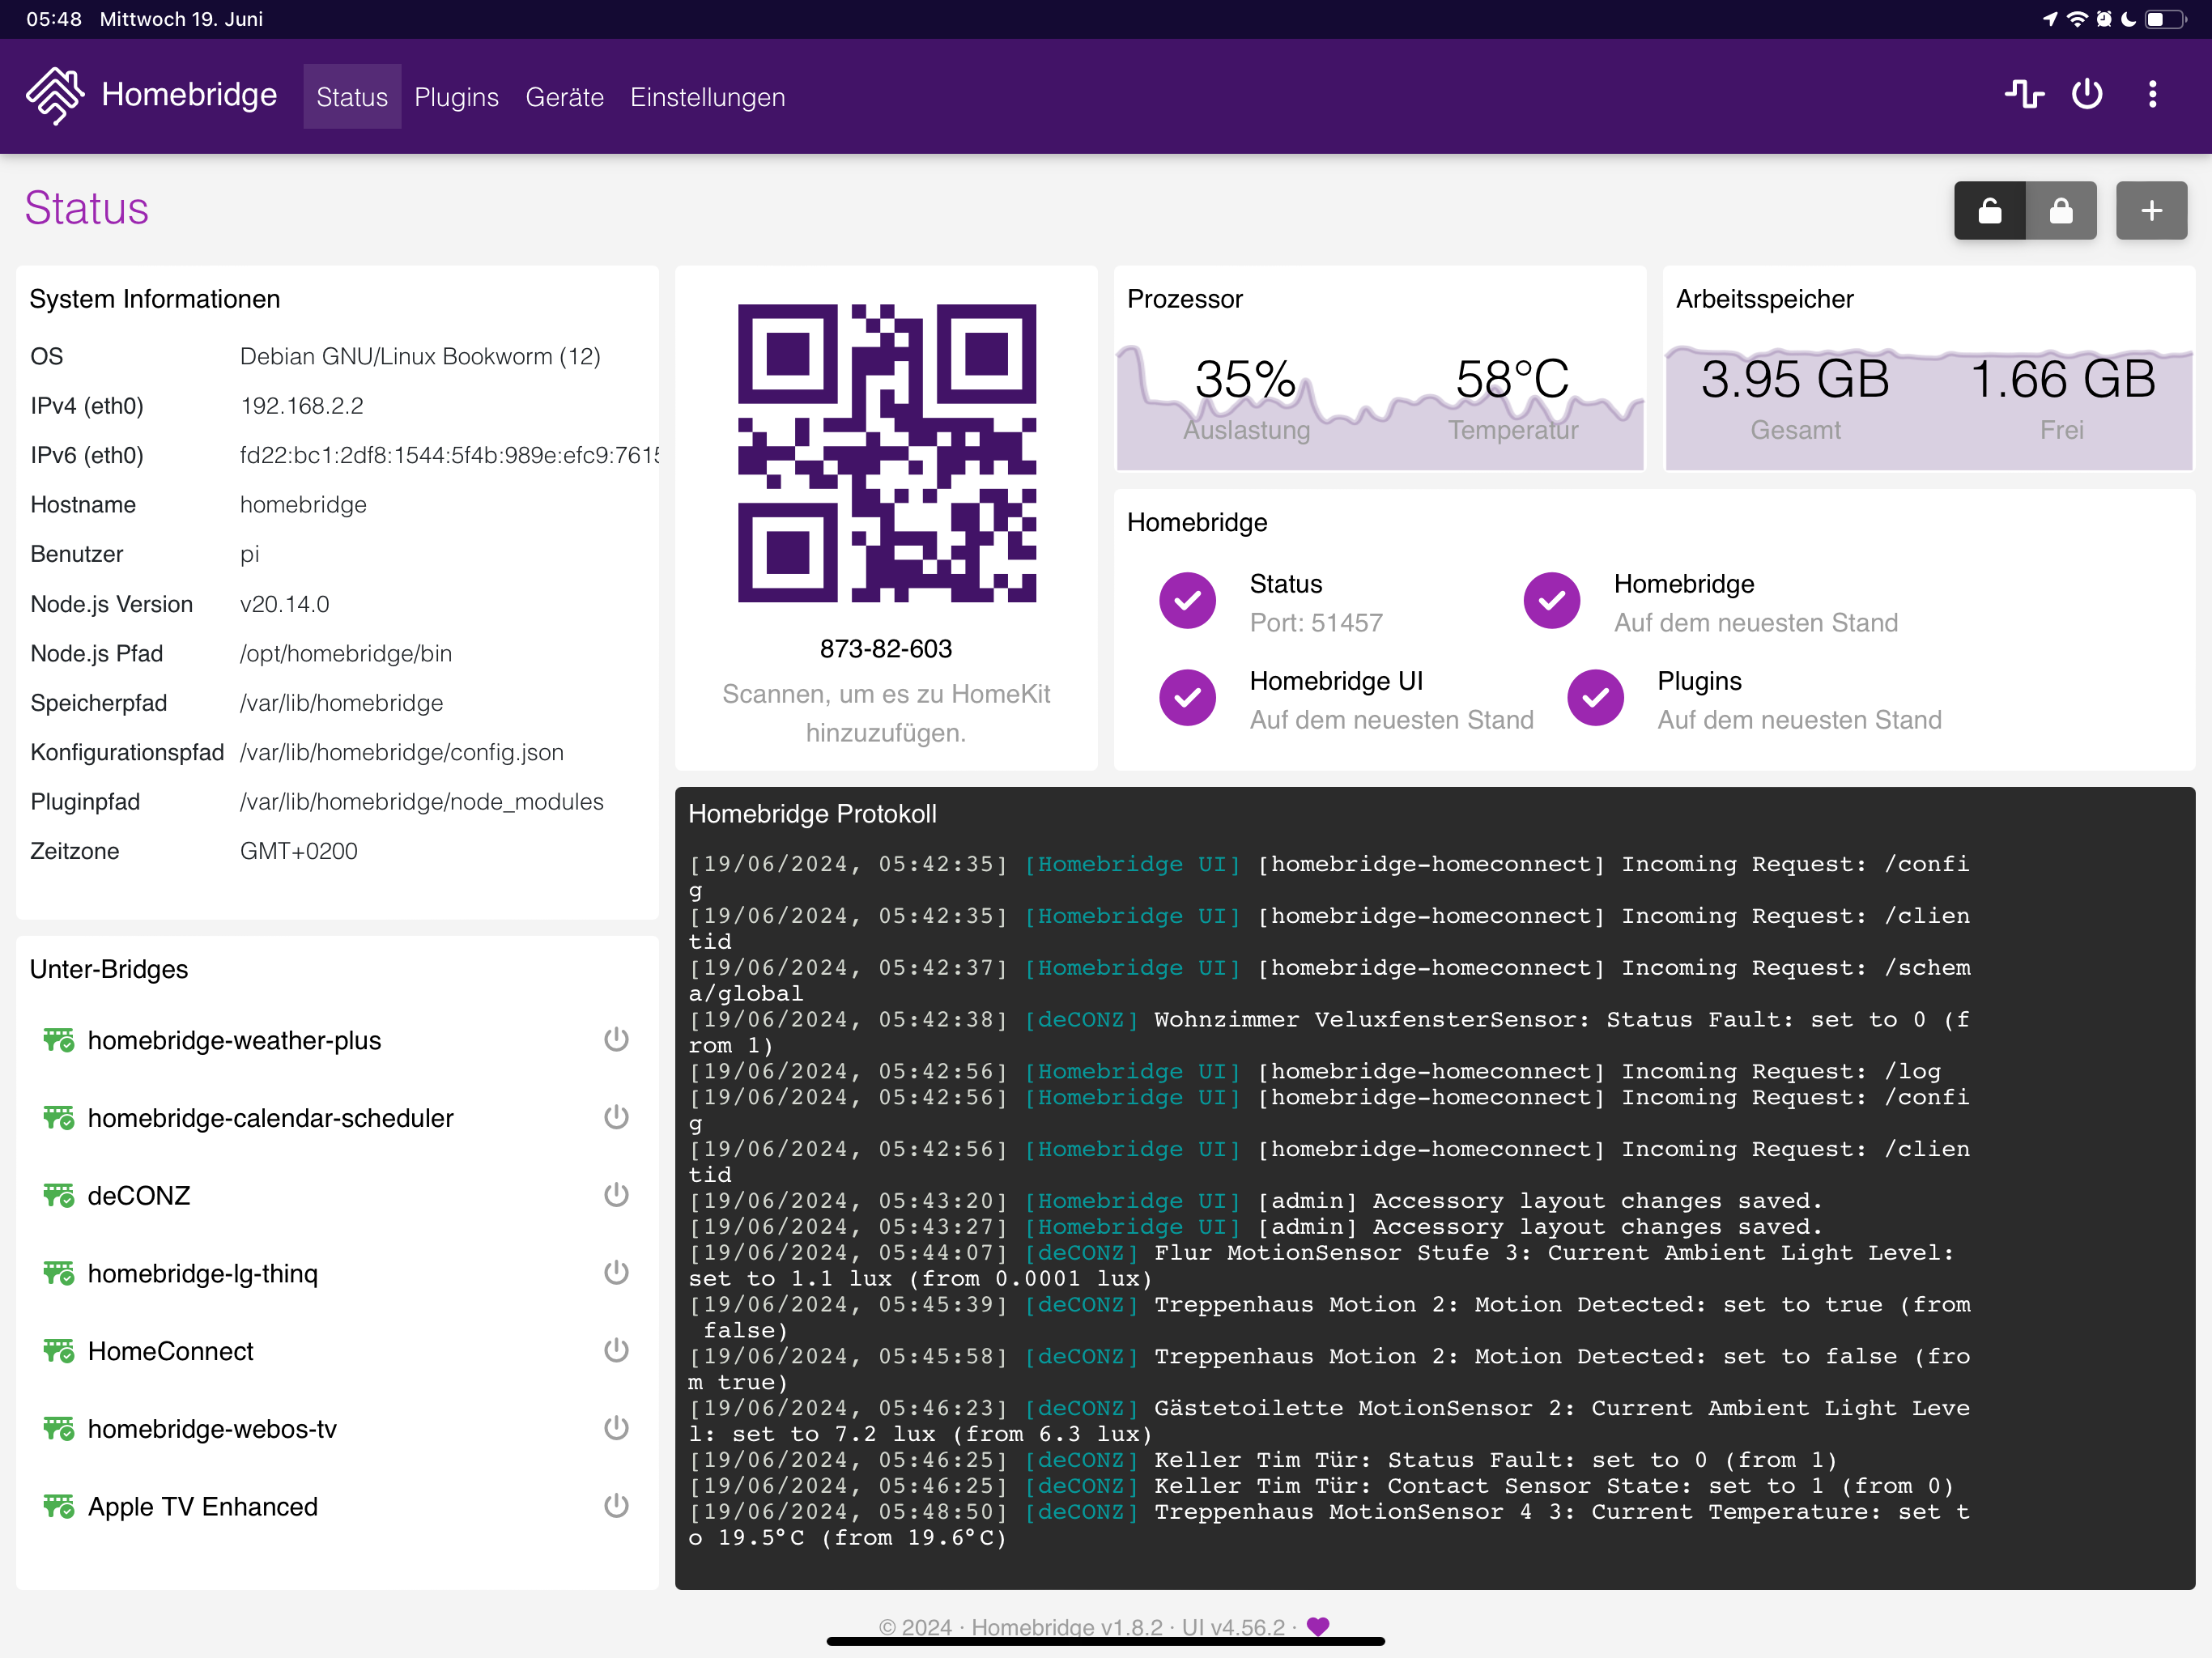
Task: Add a widget with plus button
Action: point(2151,211)
